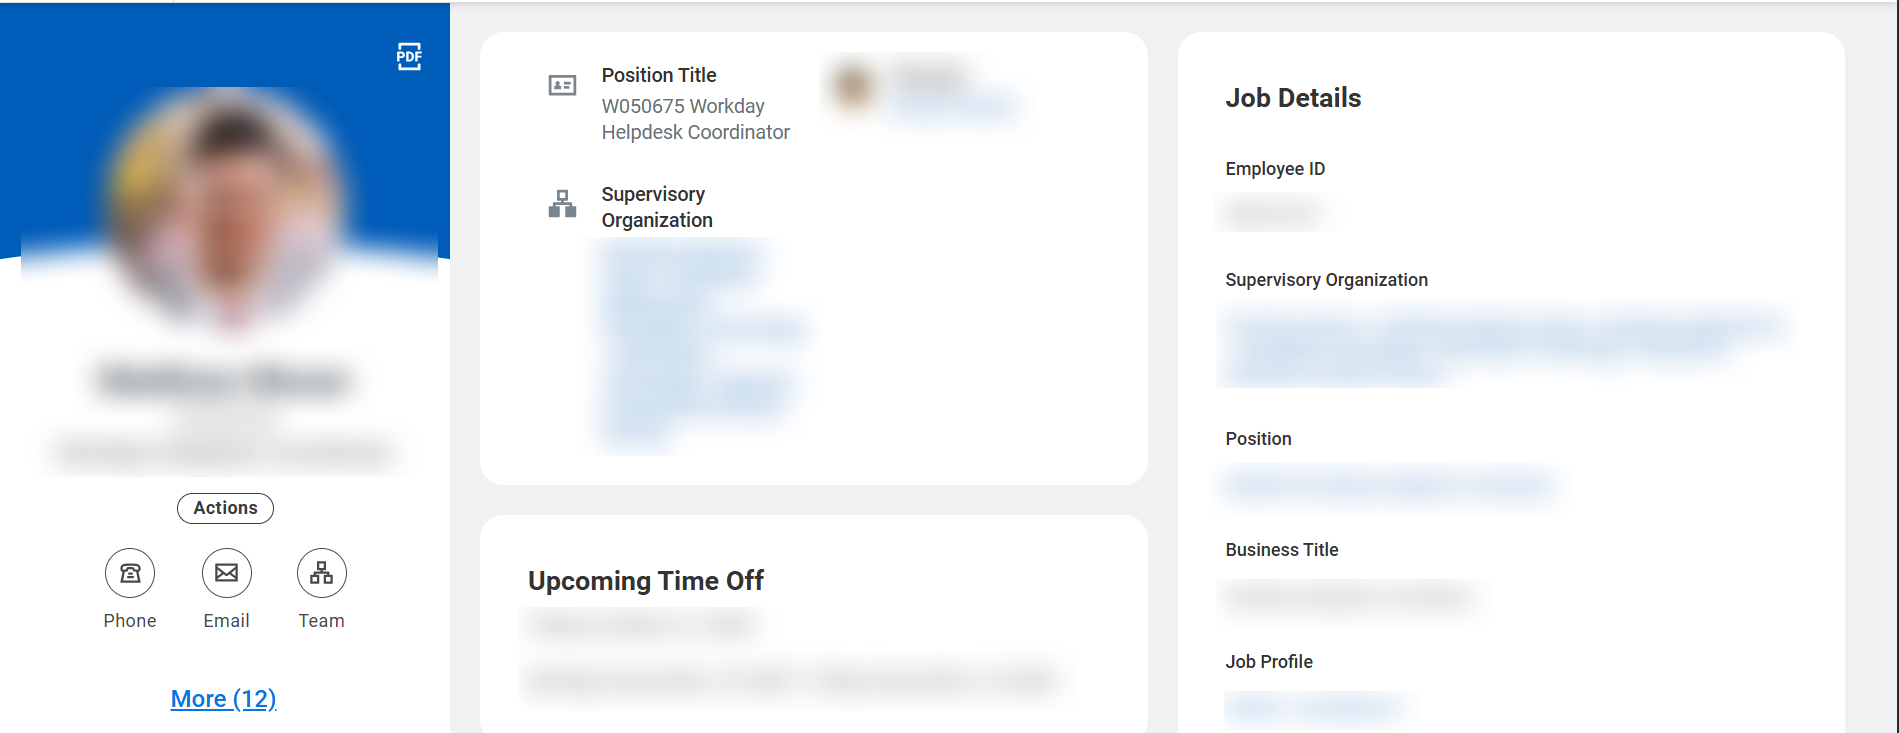Click the hierarchy icon beside Supervisory Organization
The height and width of the screenshot is (733, 1899).
pos(562,204)
